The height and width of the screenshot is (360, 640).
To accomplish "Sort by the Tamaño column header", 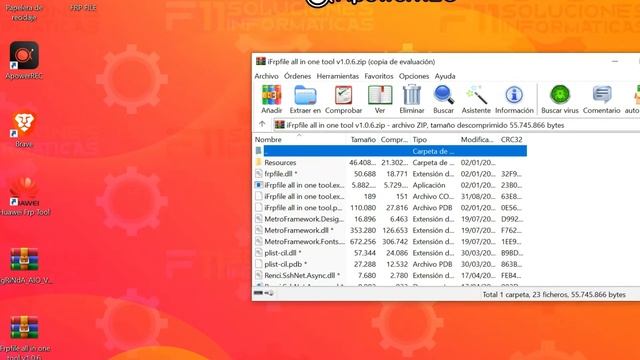I will pyautogui.click(x=363, y=140).
